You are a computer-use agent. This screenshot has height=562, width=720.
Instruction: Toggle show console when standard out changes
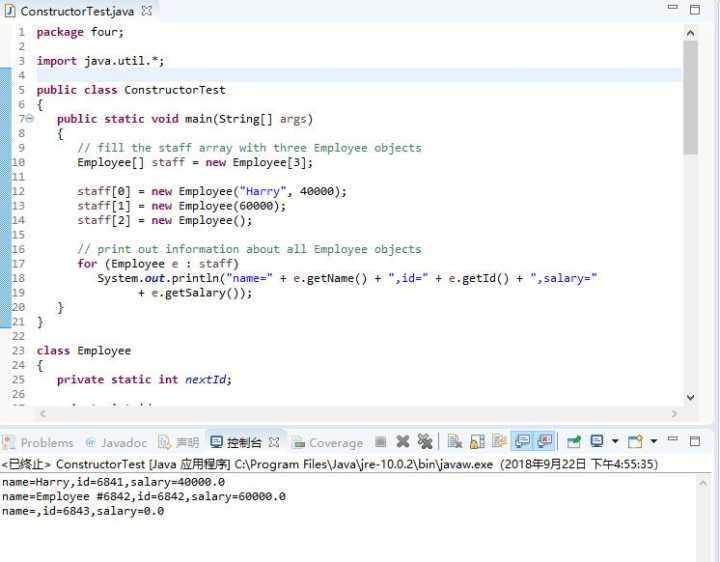(522, 442)
